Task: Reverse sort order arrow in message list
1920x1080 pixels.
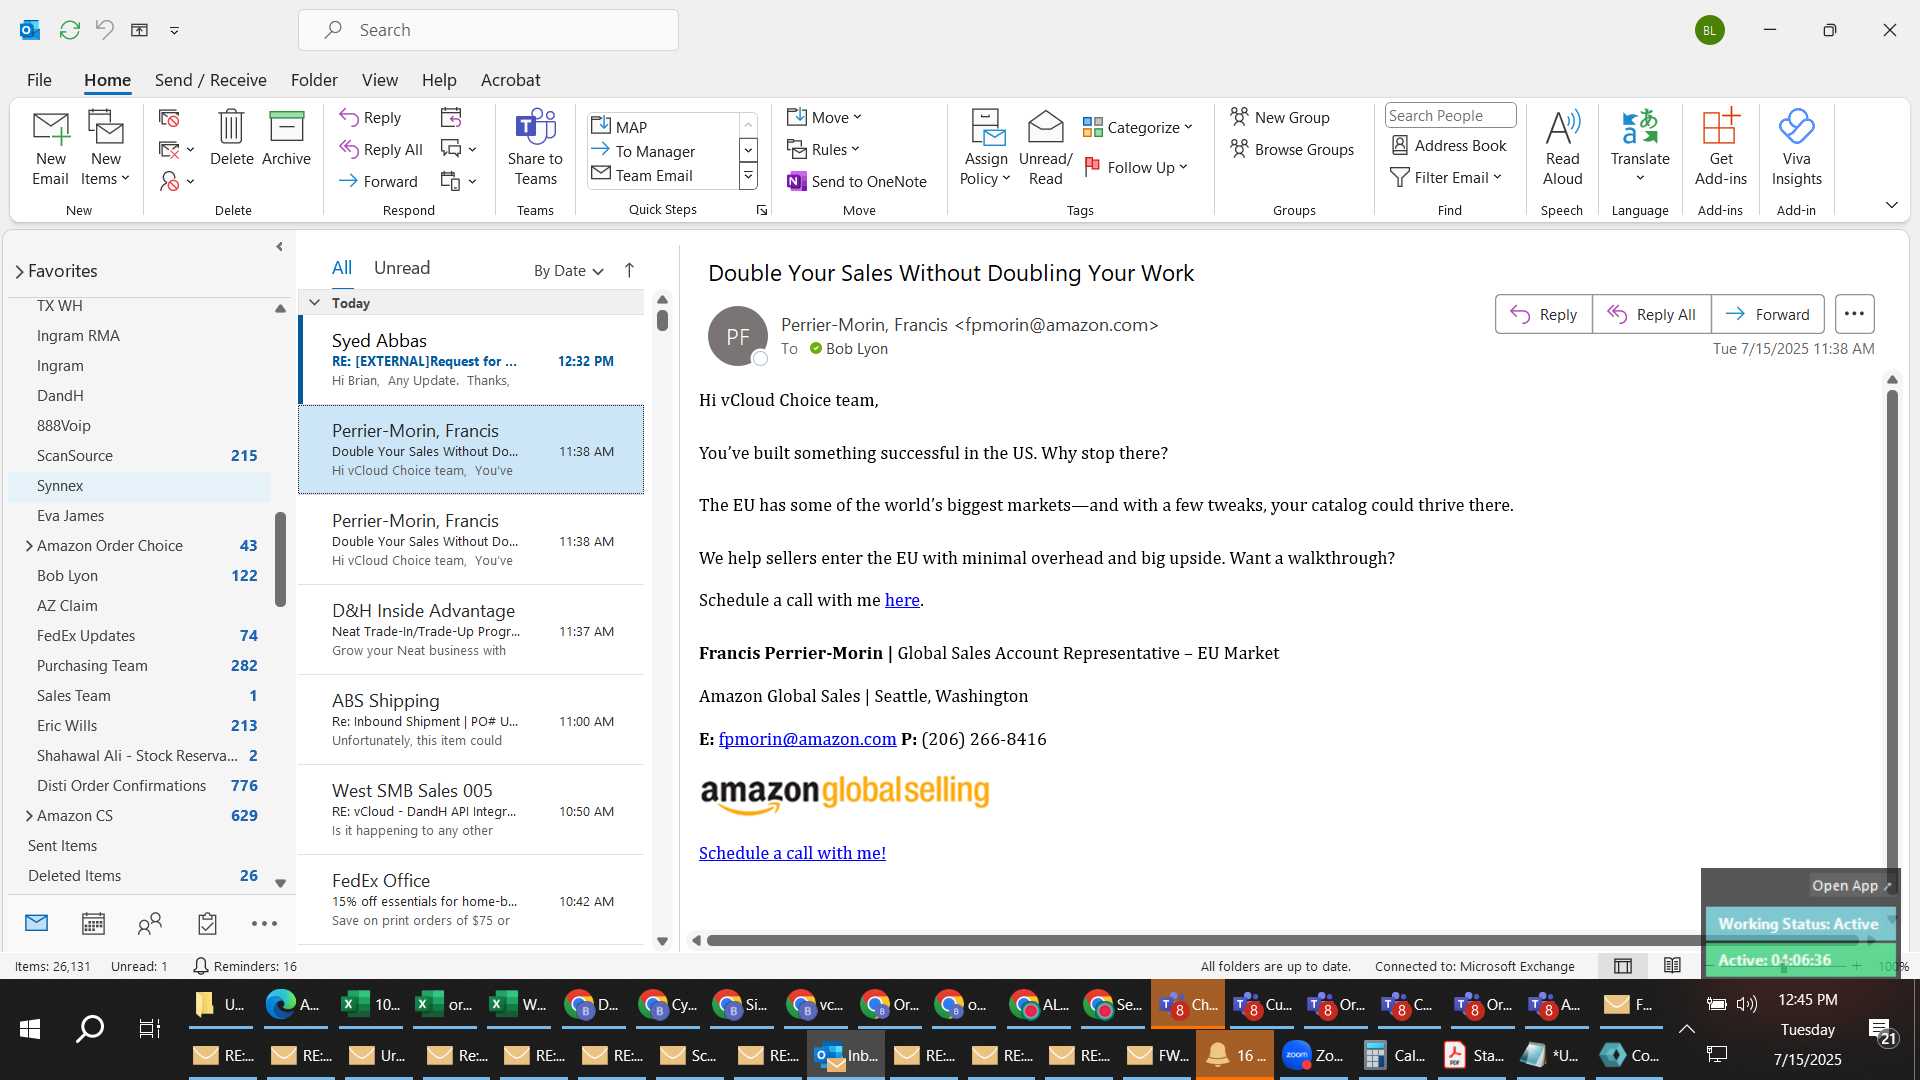Action: tap(629, 270)
